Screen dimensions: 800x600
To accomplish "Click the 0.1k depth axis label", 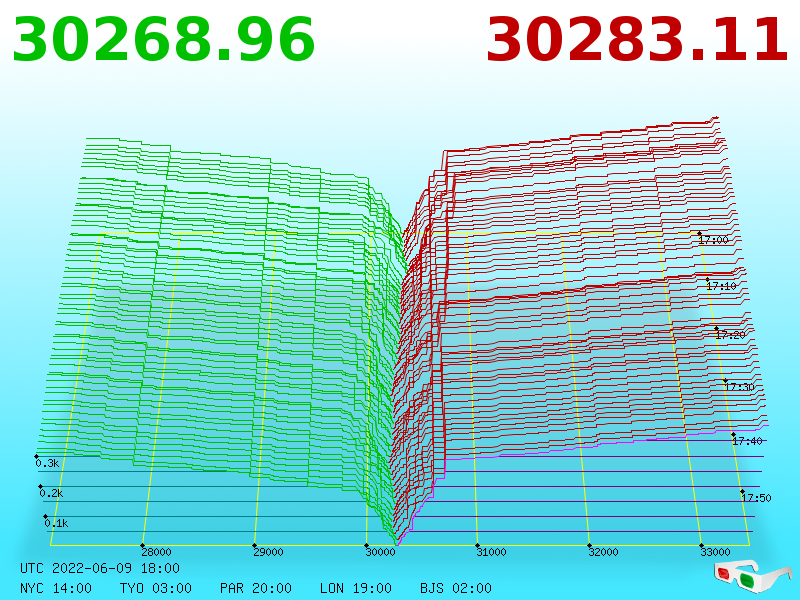I will tap(56, 523).
